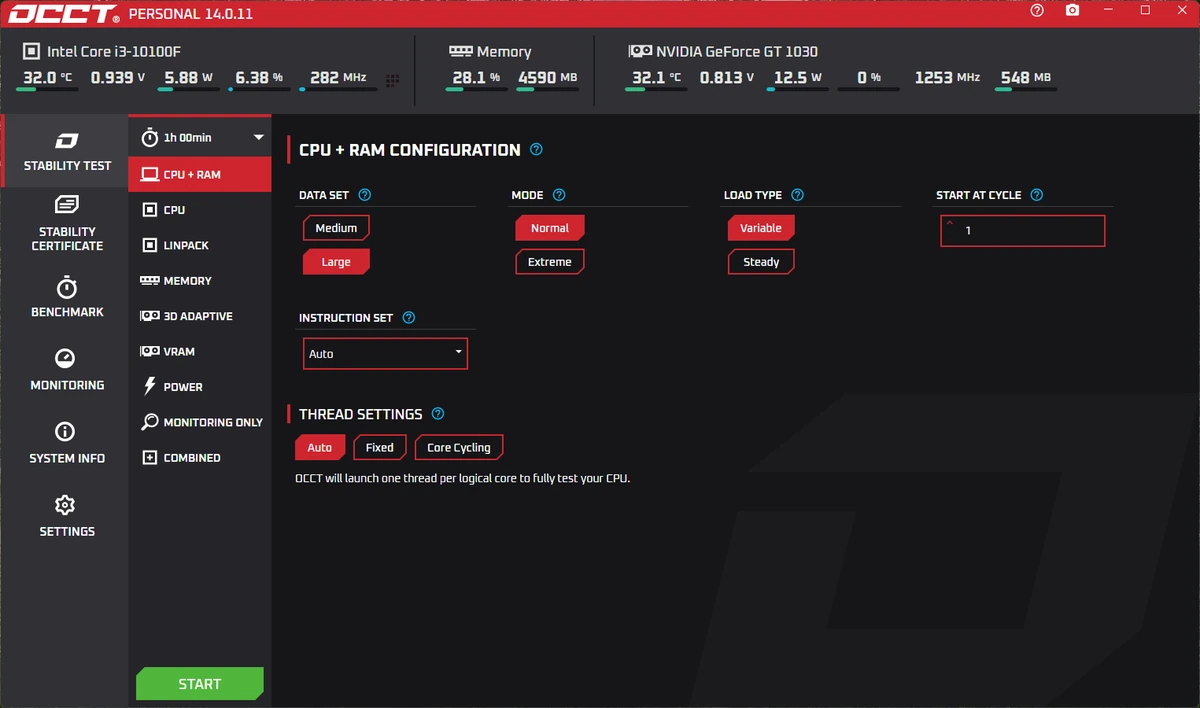The image size is (1200, 708).
Task: Open the CPU core grid icon after 282 MHz
Action: pos(392,80)
